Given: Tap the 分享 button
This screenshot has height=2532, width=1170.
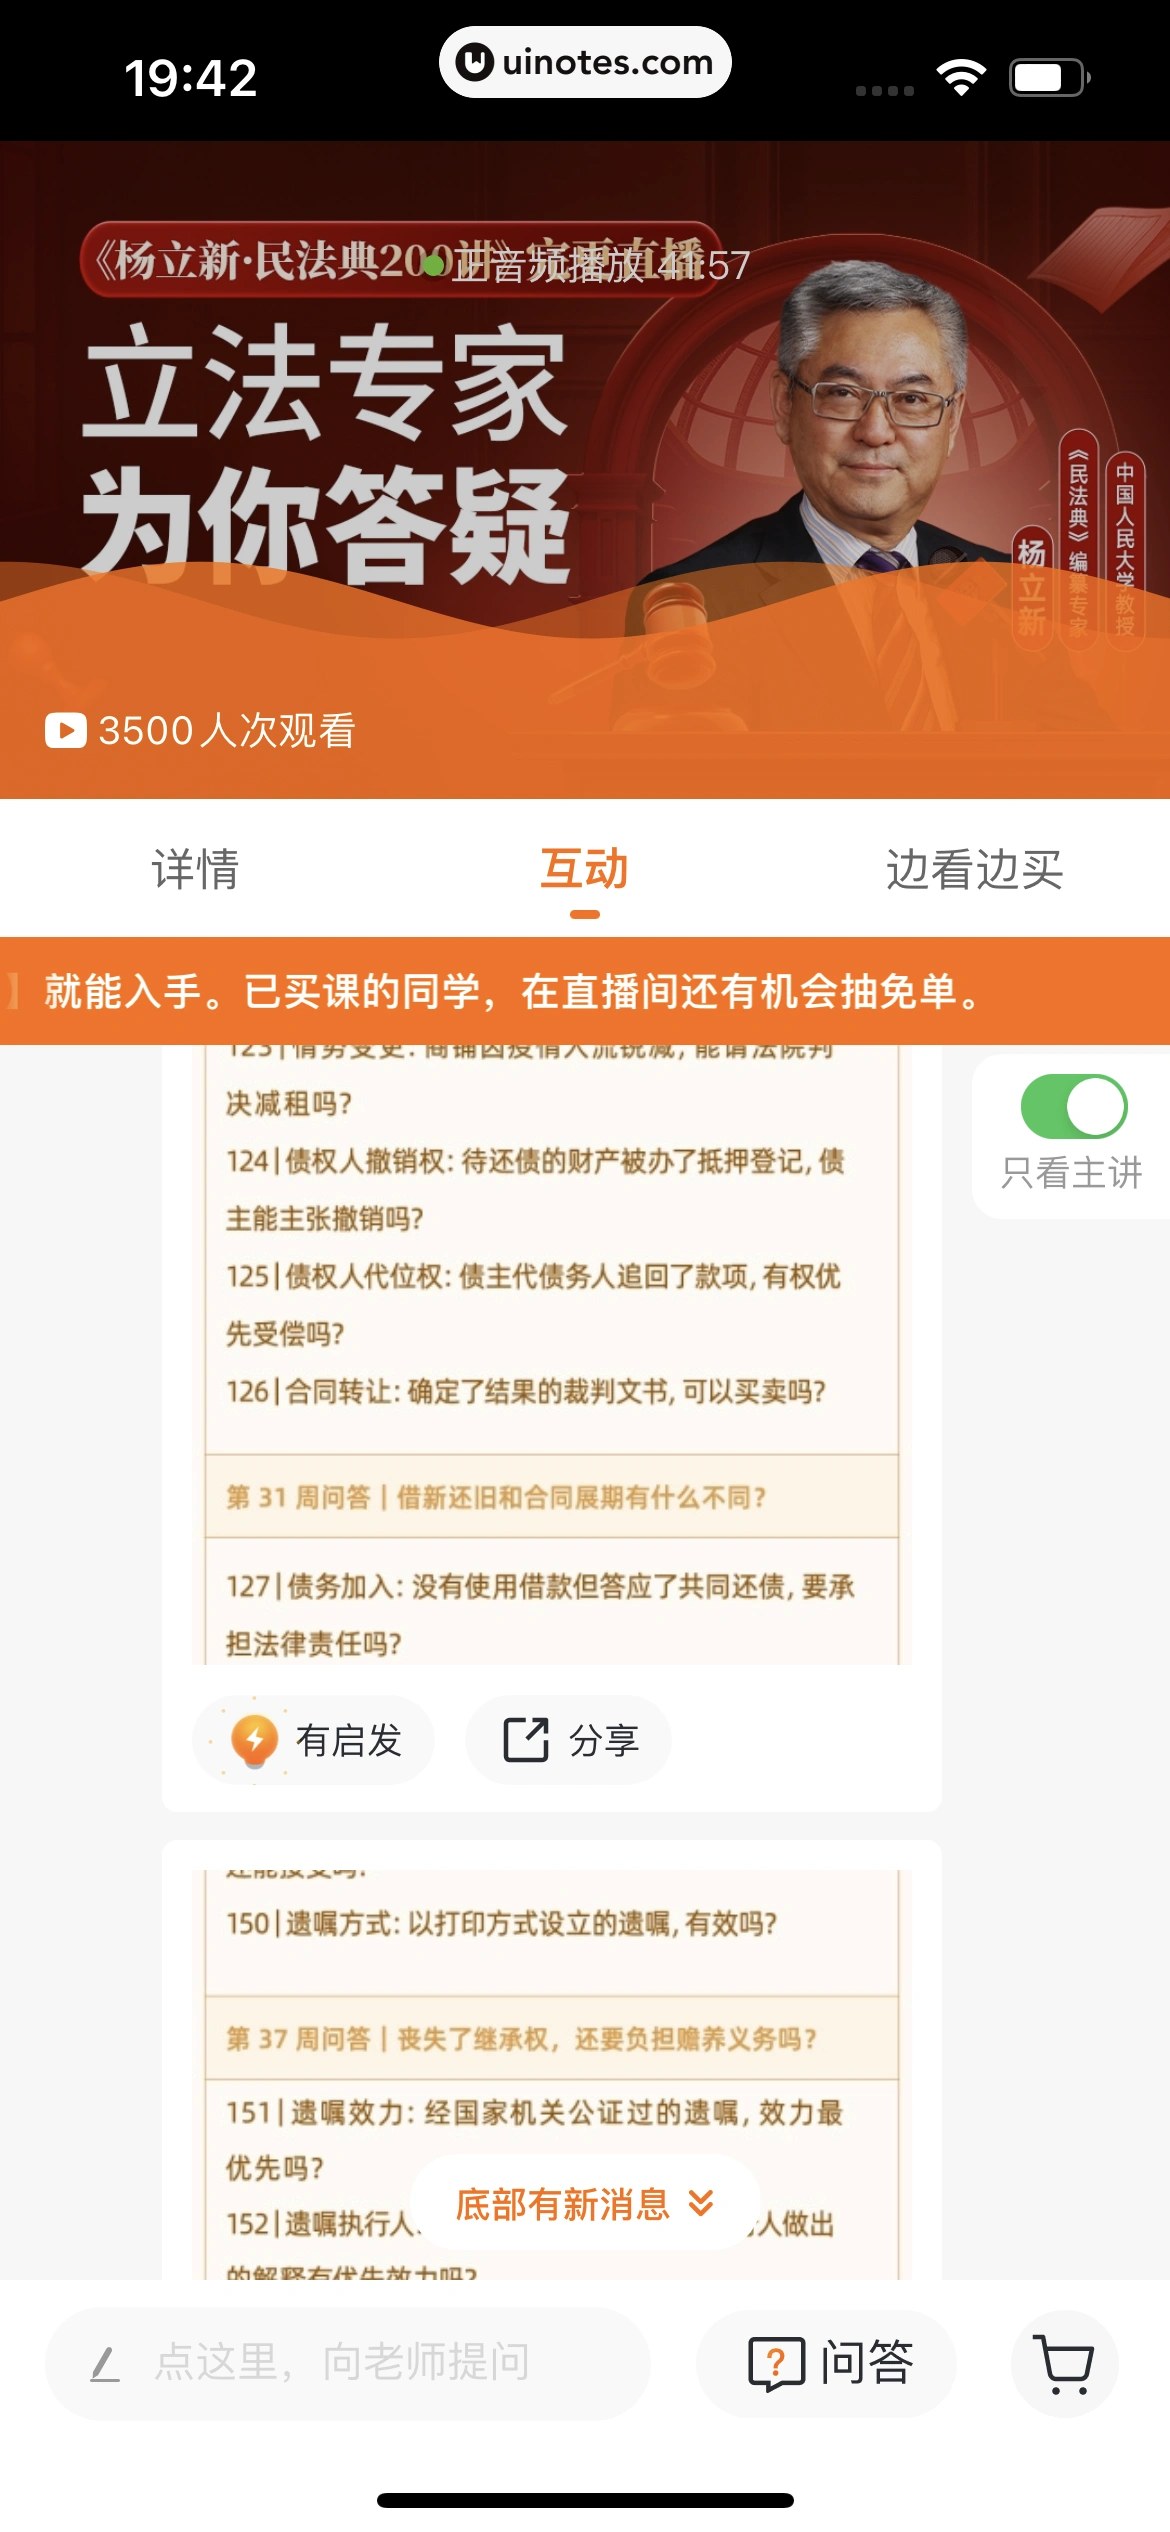Looking at the screenshot, I should click(x=568, y=1740).
